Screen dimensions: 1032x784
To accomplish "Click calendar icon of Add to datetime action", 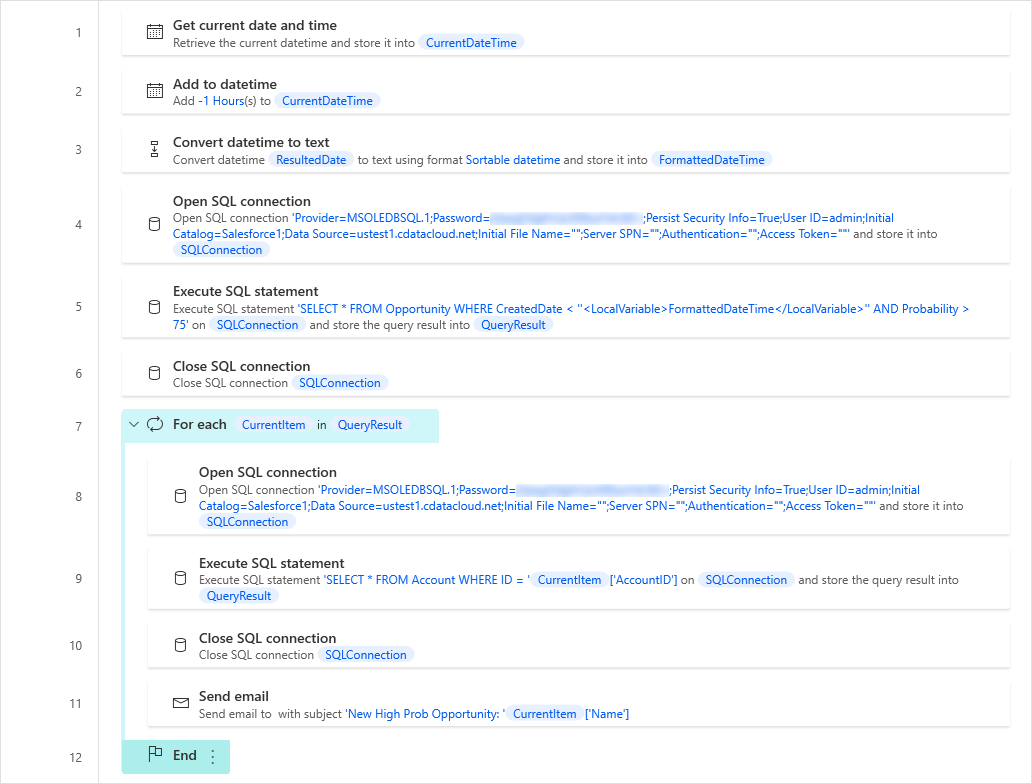I will pos(155,91).
